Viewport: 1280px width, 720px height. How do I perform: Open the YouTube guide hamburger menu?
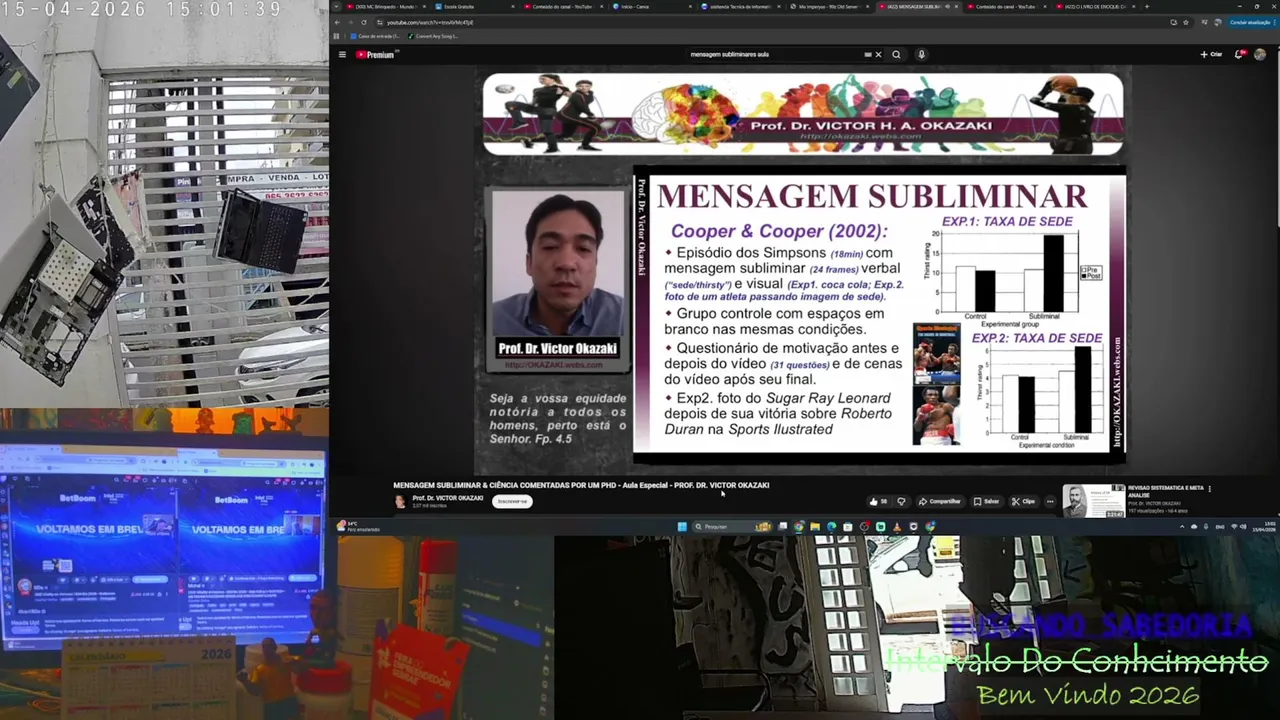coord(342,55)
